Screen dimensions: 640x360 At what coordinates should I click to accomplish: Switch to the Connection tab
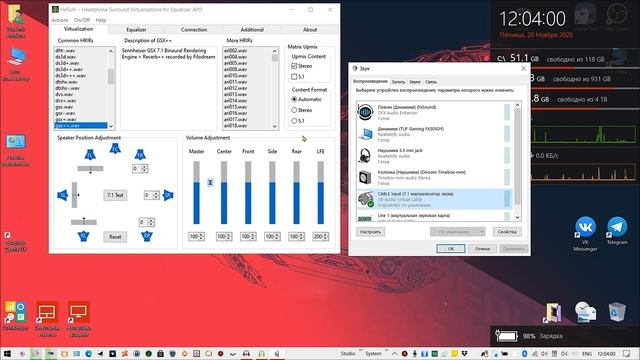[x=194, y=29]
